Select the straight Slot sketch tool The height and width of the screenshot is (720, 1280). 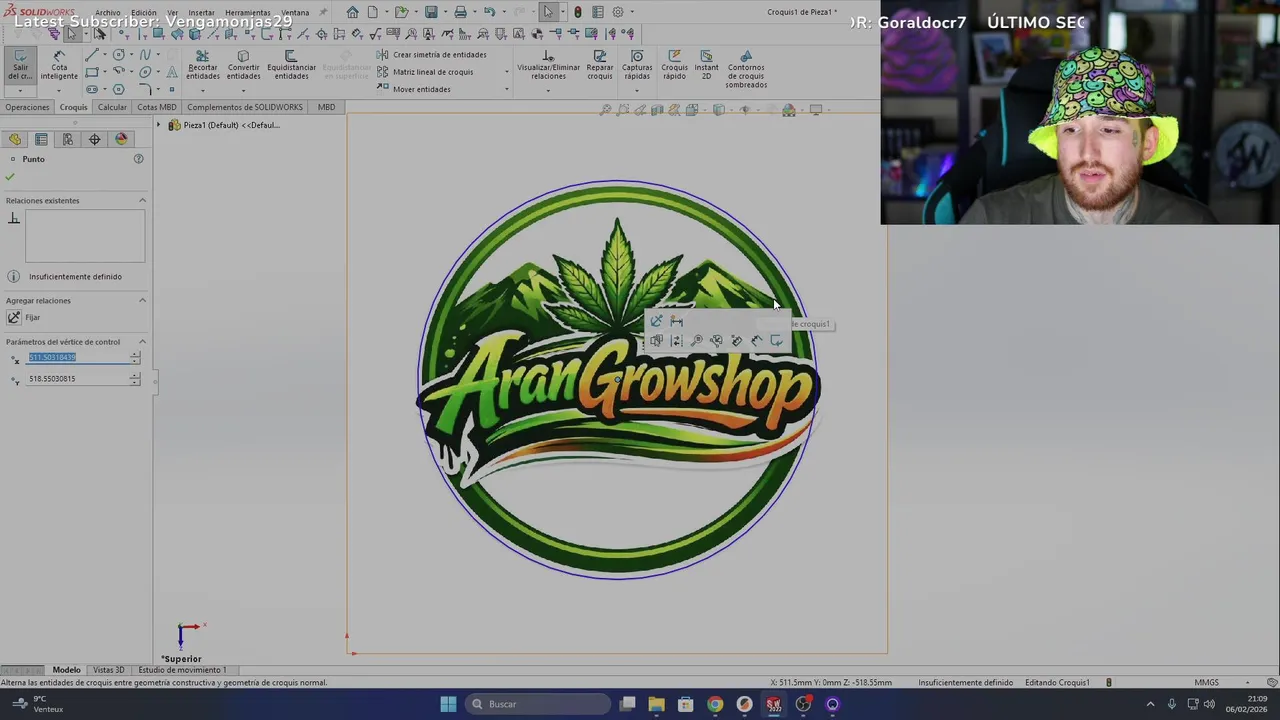click(x=92, y=89)
